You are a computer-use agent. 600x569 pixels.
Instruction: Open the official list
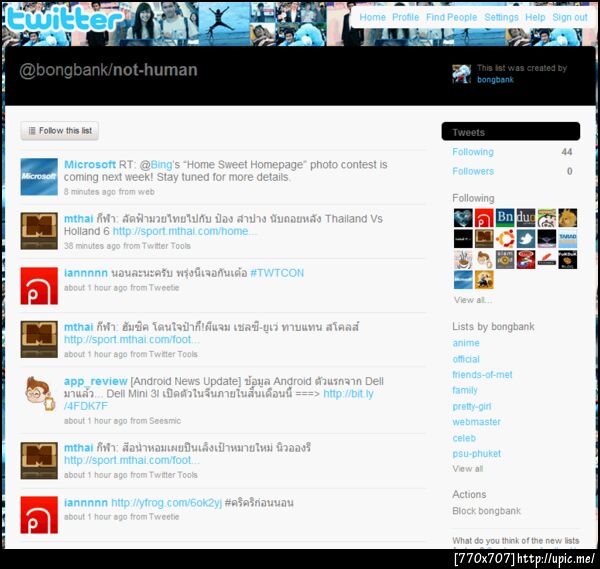tap(466, 359)
